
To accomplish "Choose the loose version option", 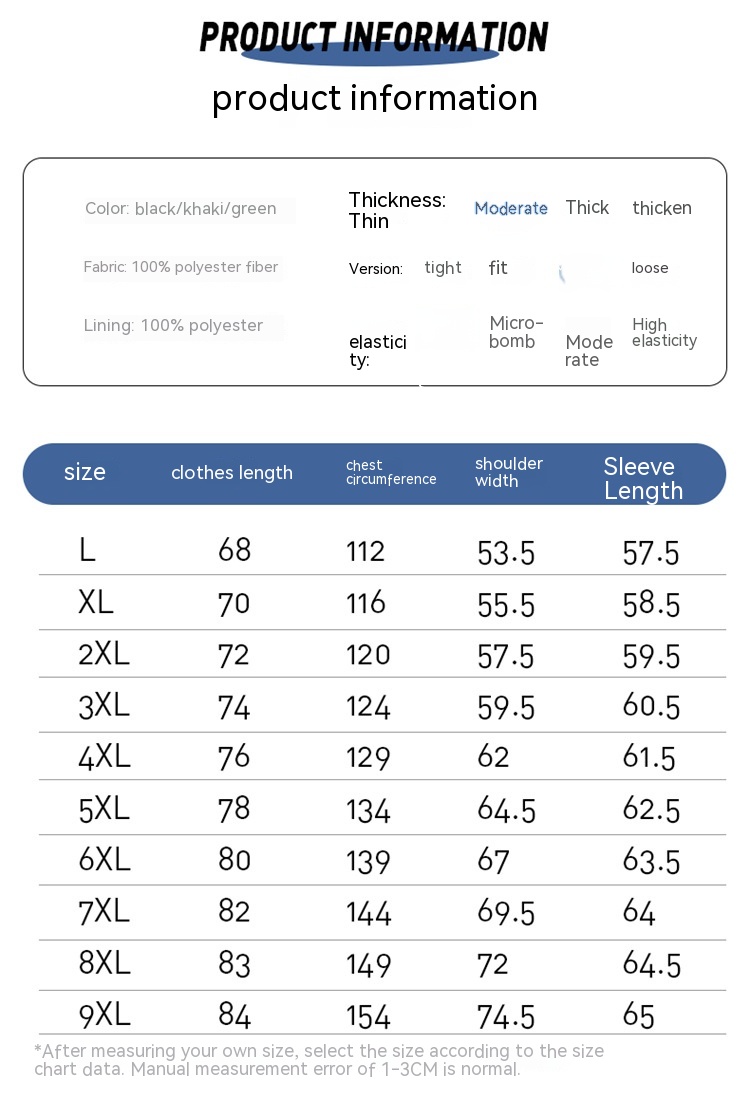I will point(650,268).
